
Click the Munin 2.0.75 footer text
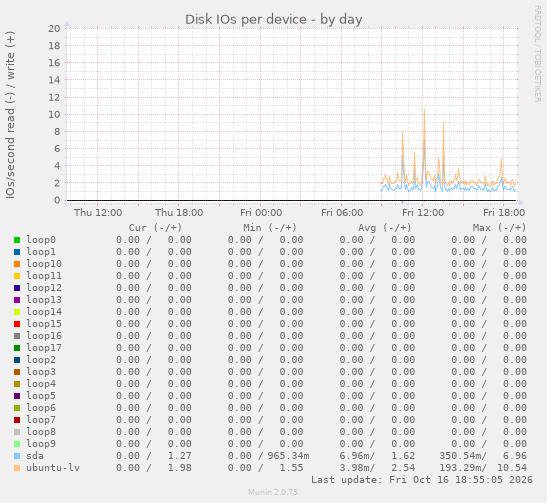[273, 492]
